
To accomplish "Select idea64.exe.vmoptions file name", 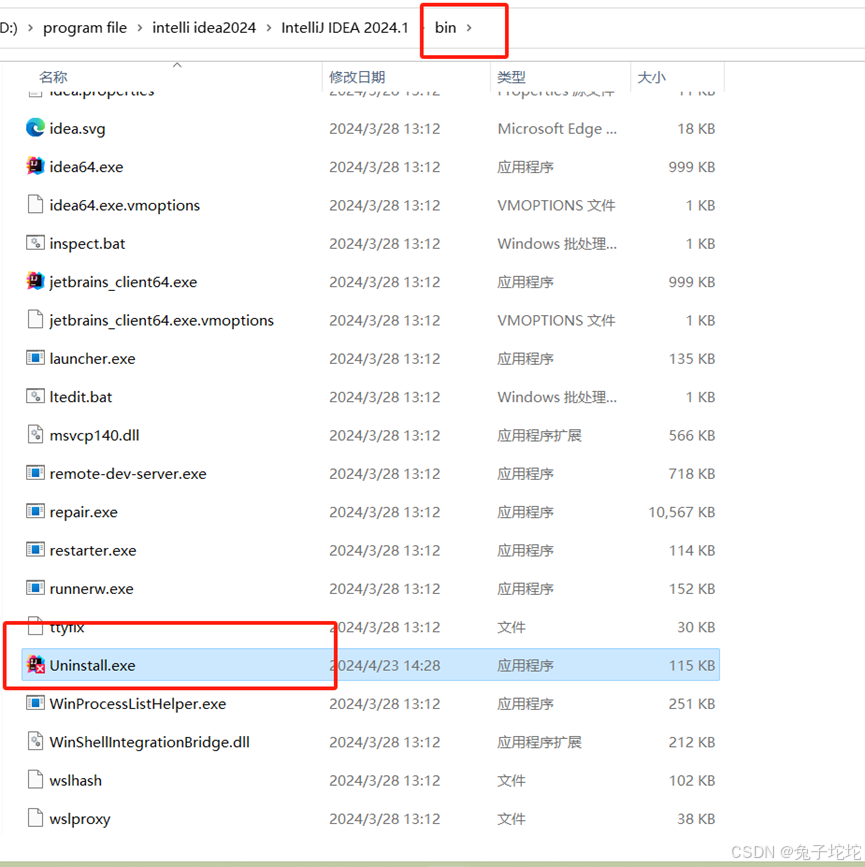I will [x=125, y=205].
